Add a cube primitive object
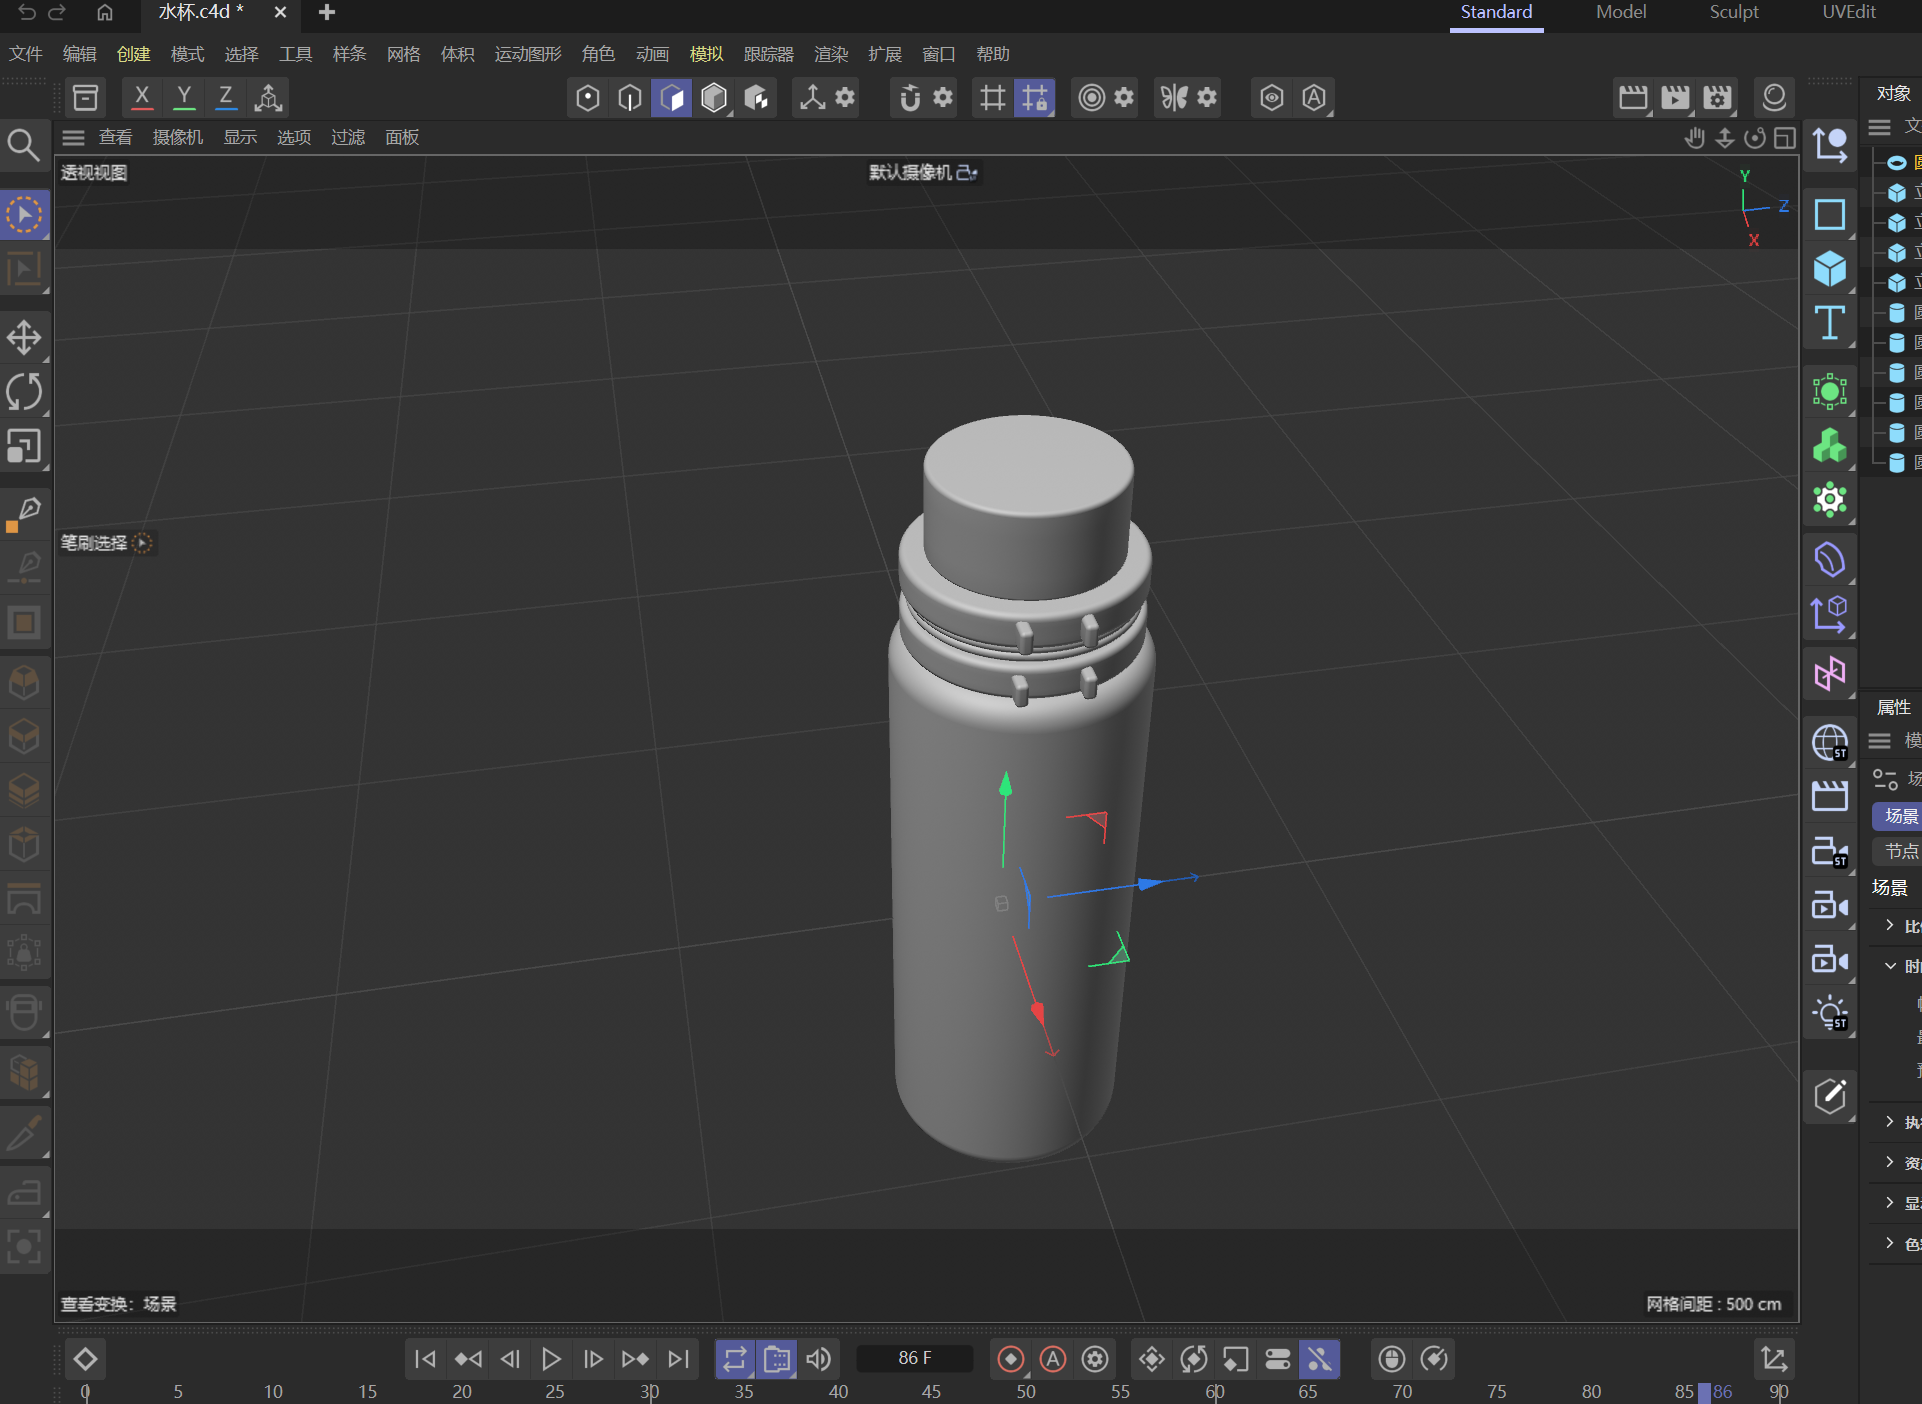The image size is (1922, 1404). click(1829, 269)
